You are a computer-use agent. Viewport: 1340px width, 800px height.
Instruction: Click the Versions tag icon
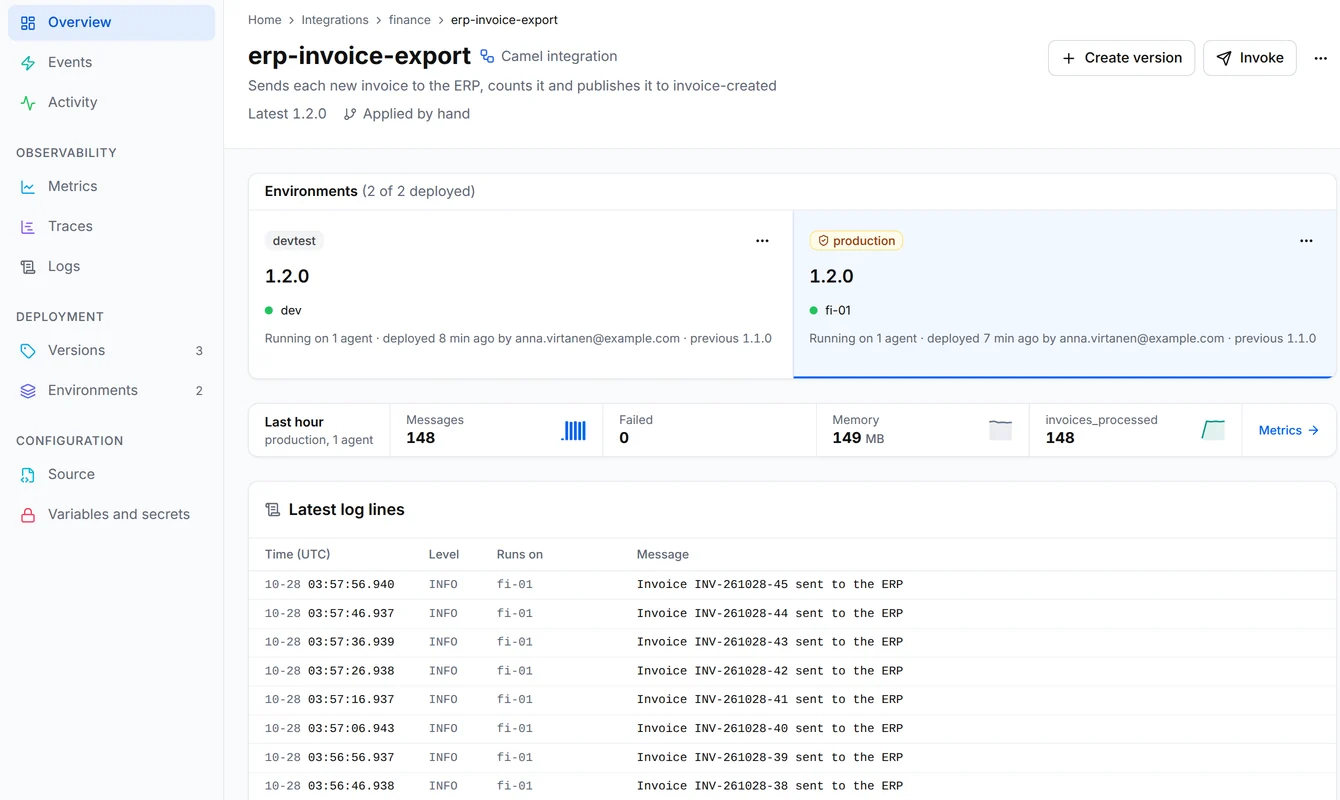pos(28,351)
